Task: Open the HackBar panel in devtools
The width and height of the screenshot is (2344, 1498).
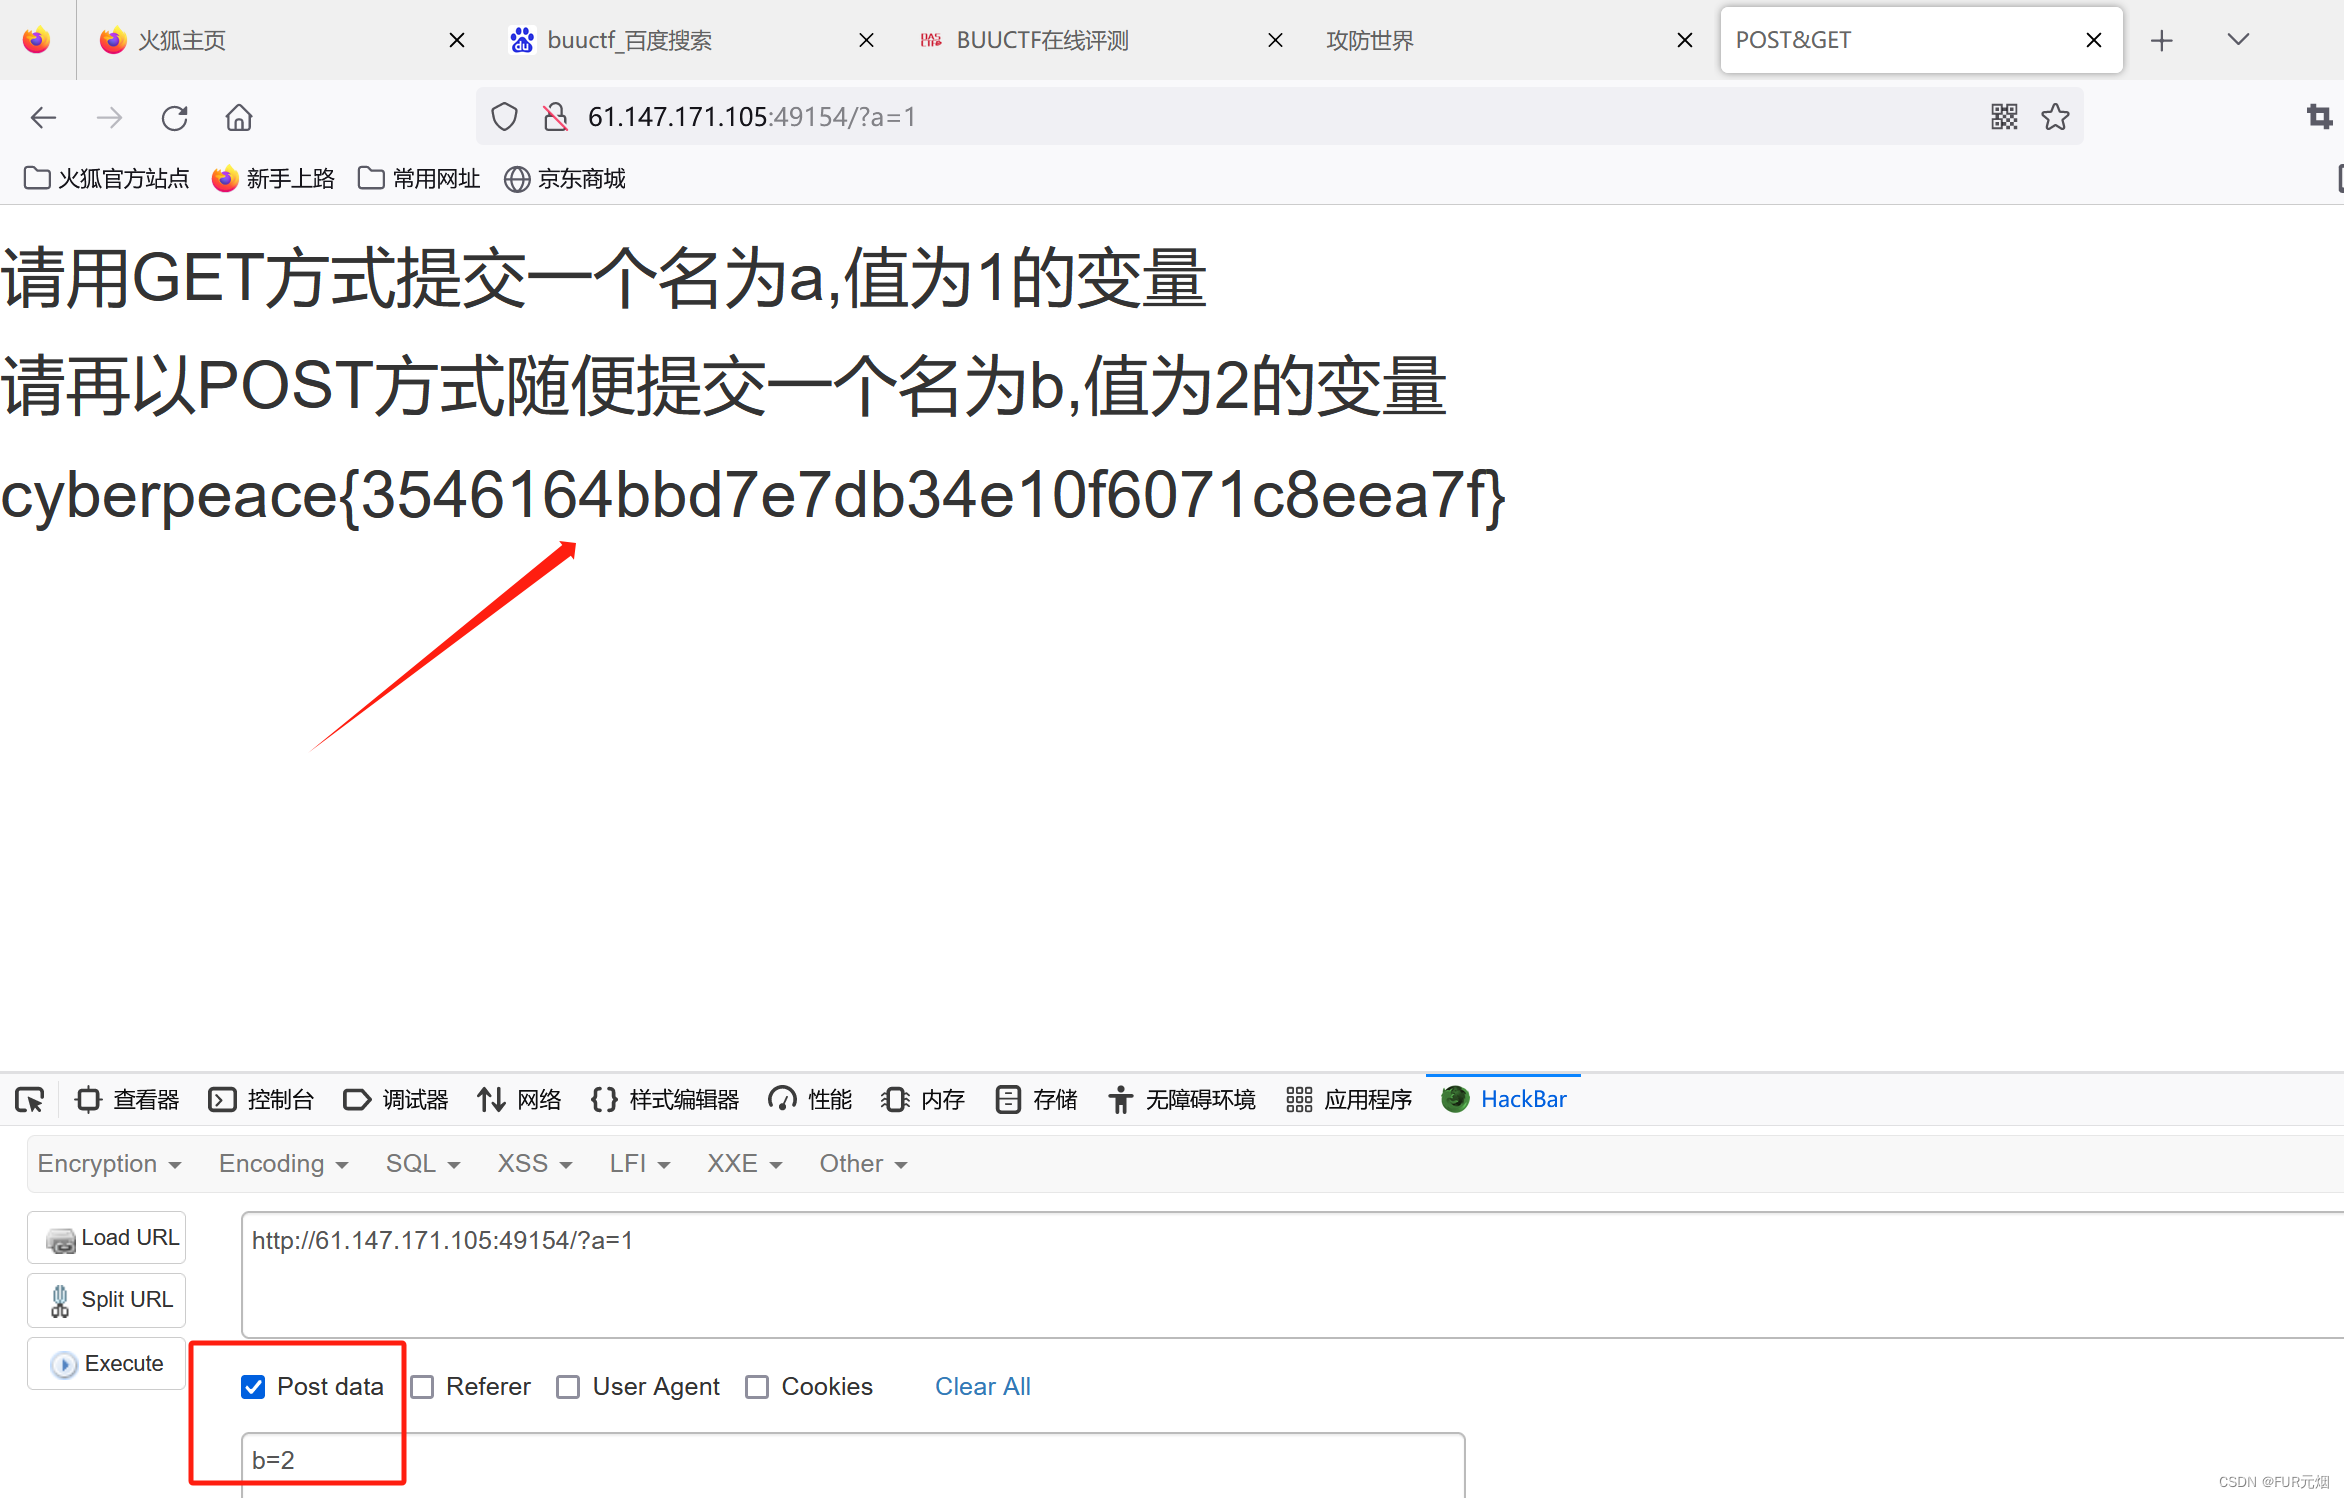Action: (x=1523, y=1099)
